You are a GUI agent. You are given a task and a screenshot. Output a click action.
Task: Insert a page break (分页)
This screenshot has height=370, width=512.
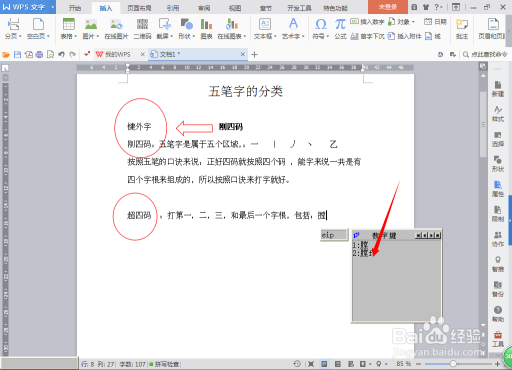(13, 29)
